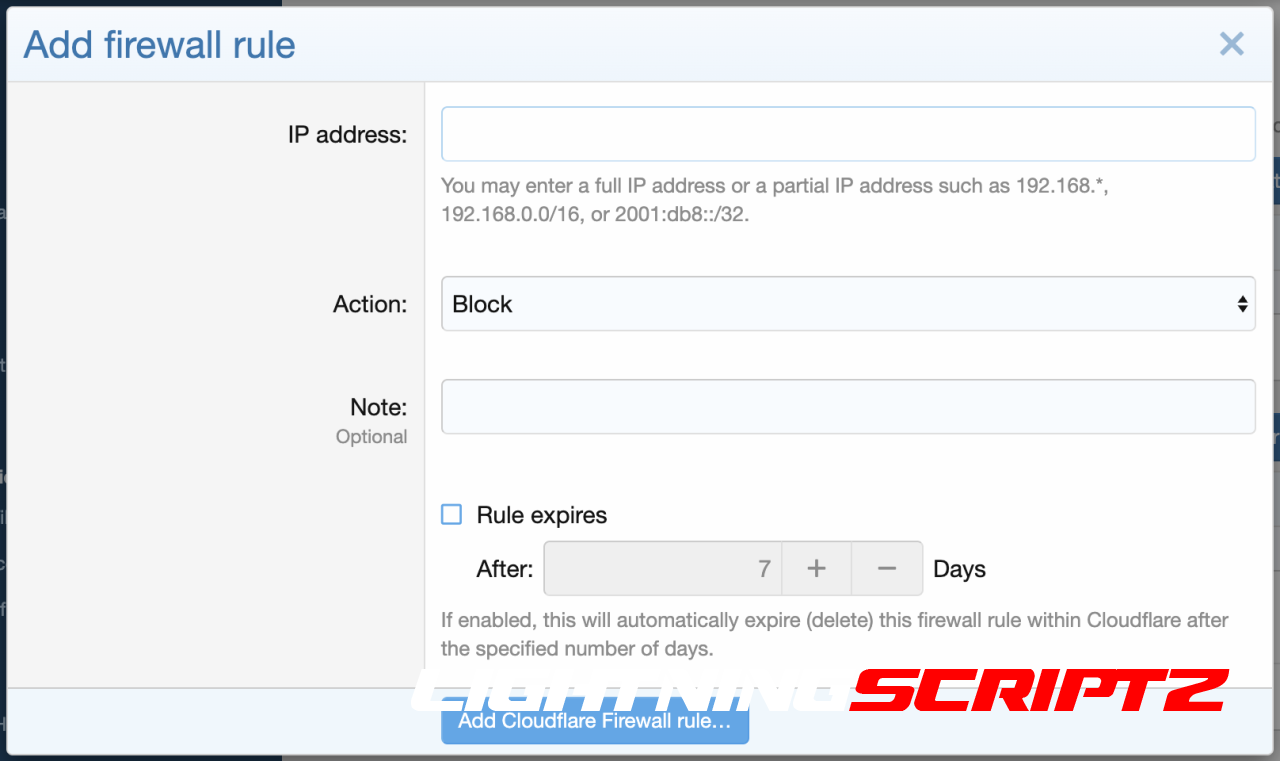Click the "Note:" field label

378,407
